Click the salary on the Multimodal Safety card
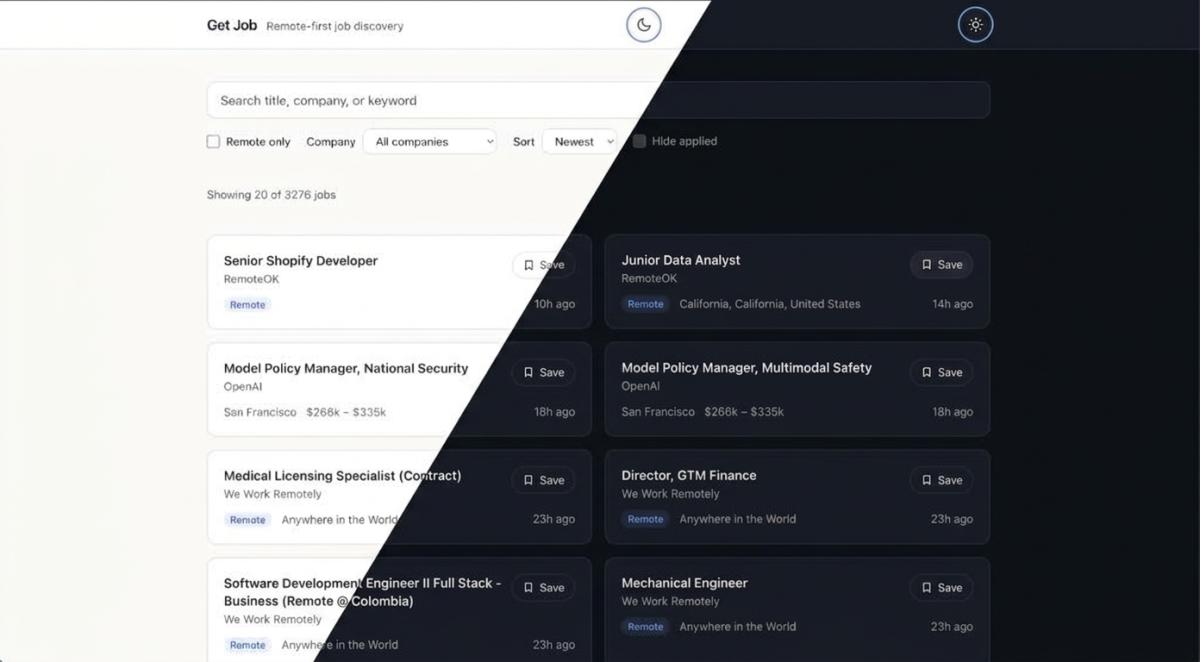 (744, 412)
